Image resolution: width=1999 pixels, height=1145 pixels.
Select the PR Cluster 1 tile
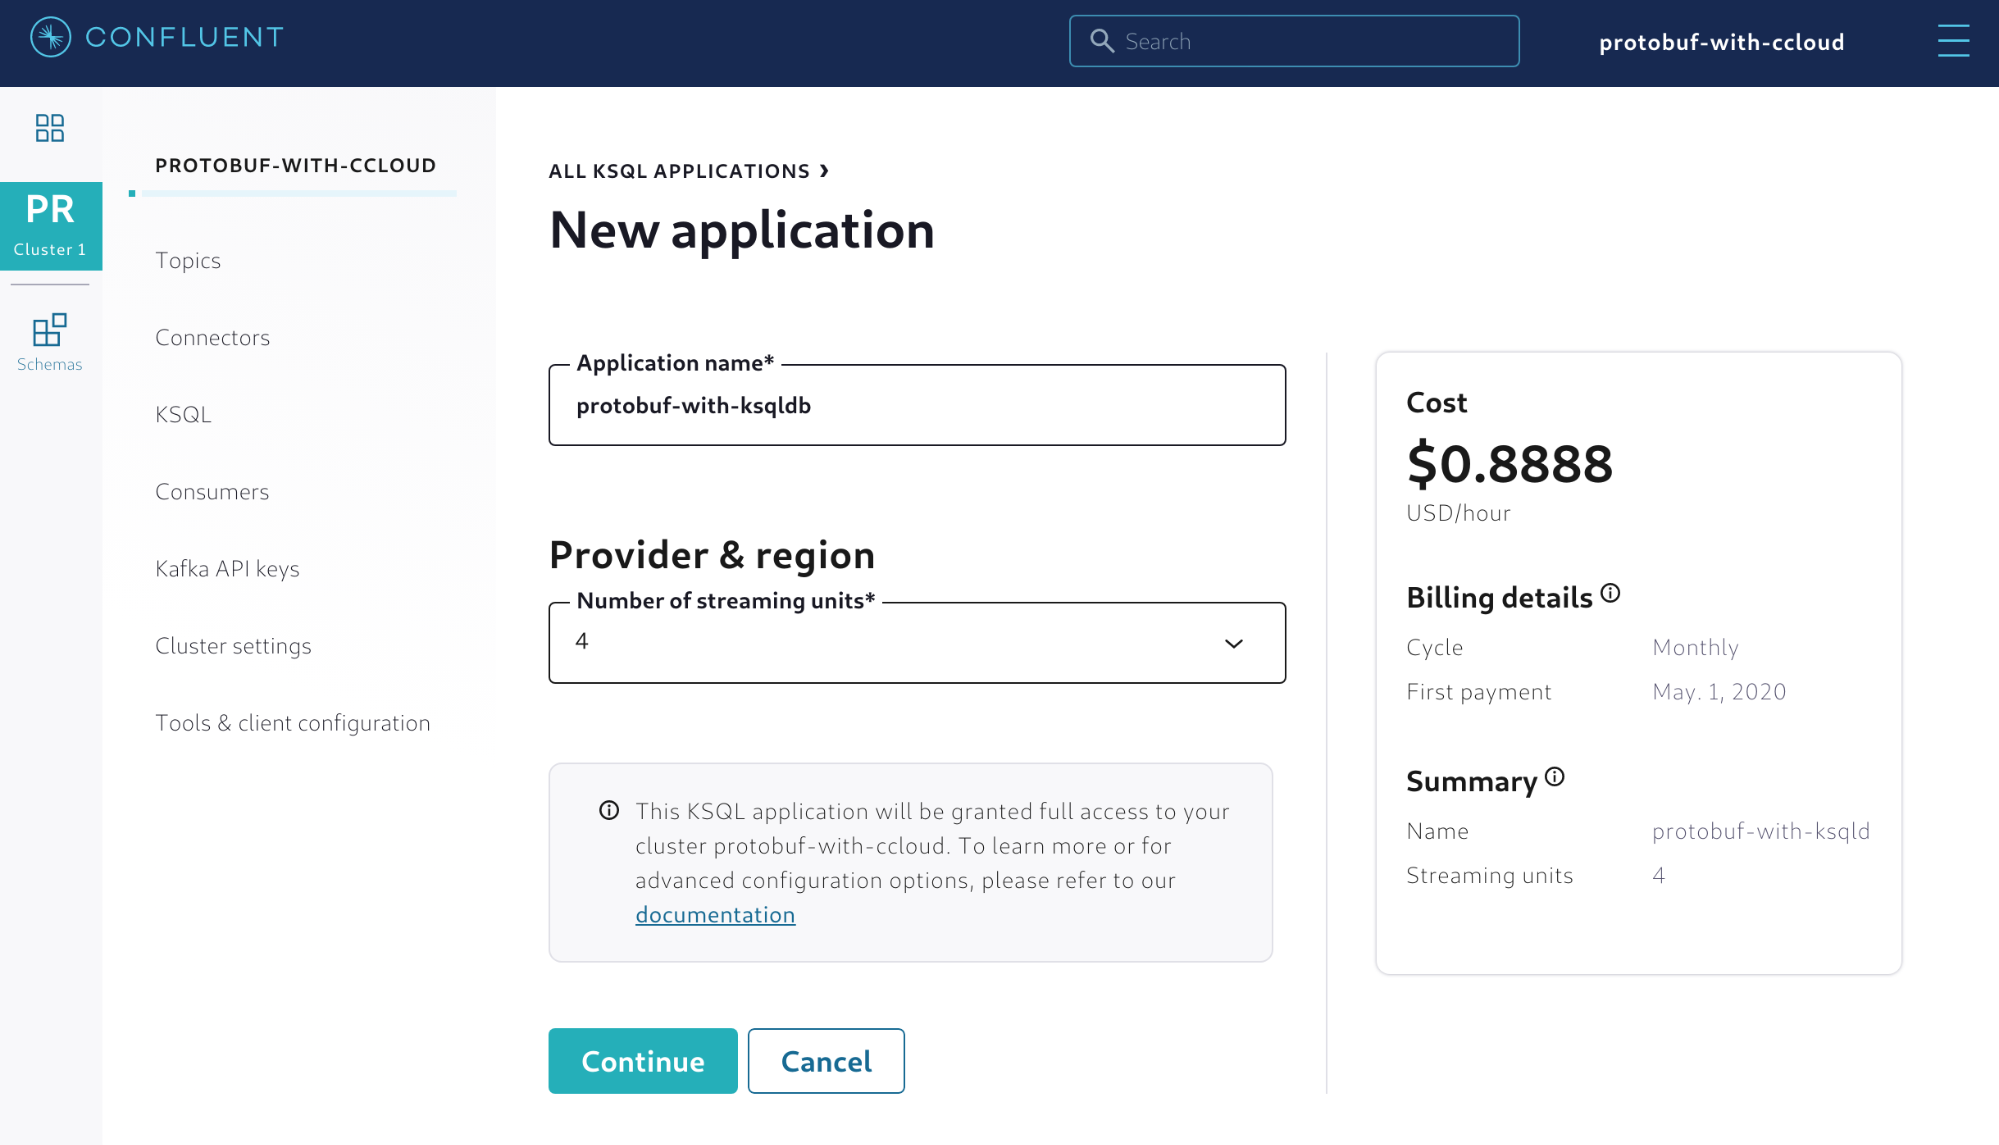pos(51,226)
